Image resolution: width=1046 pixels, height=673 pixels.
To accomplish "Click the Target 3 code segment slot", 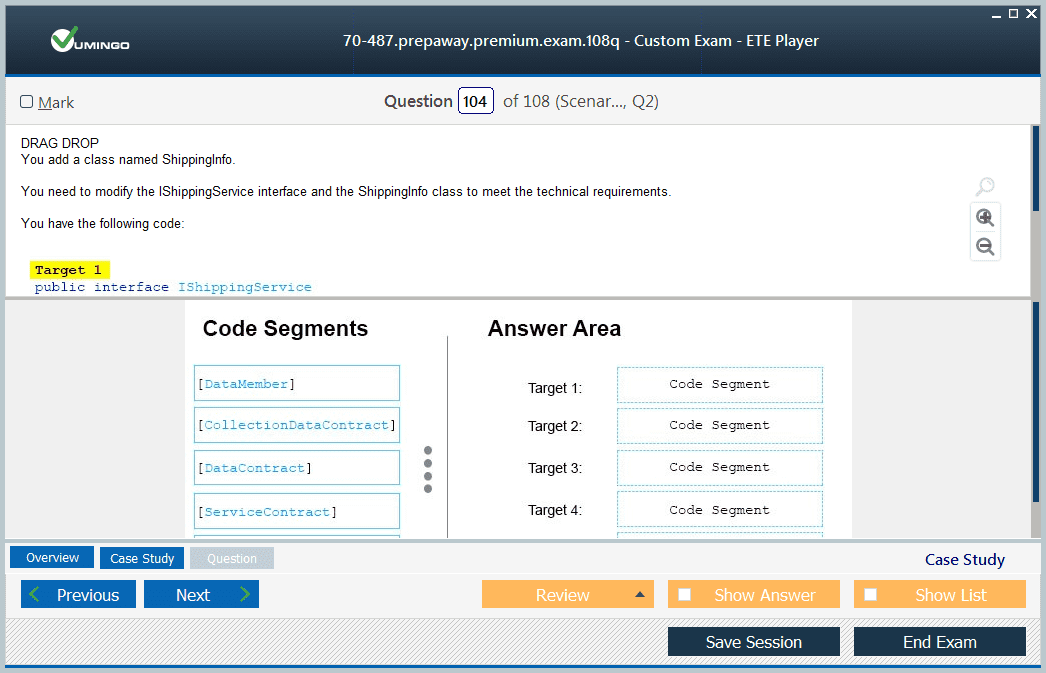I will (x=720, y=468).
